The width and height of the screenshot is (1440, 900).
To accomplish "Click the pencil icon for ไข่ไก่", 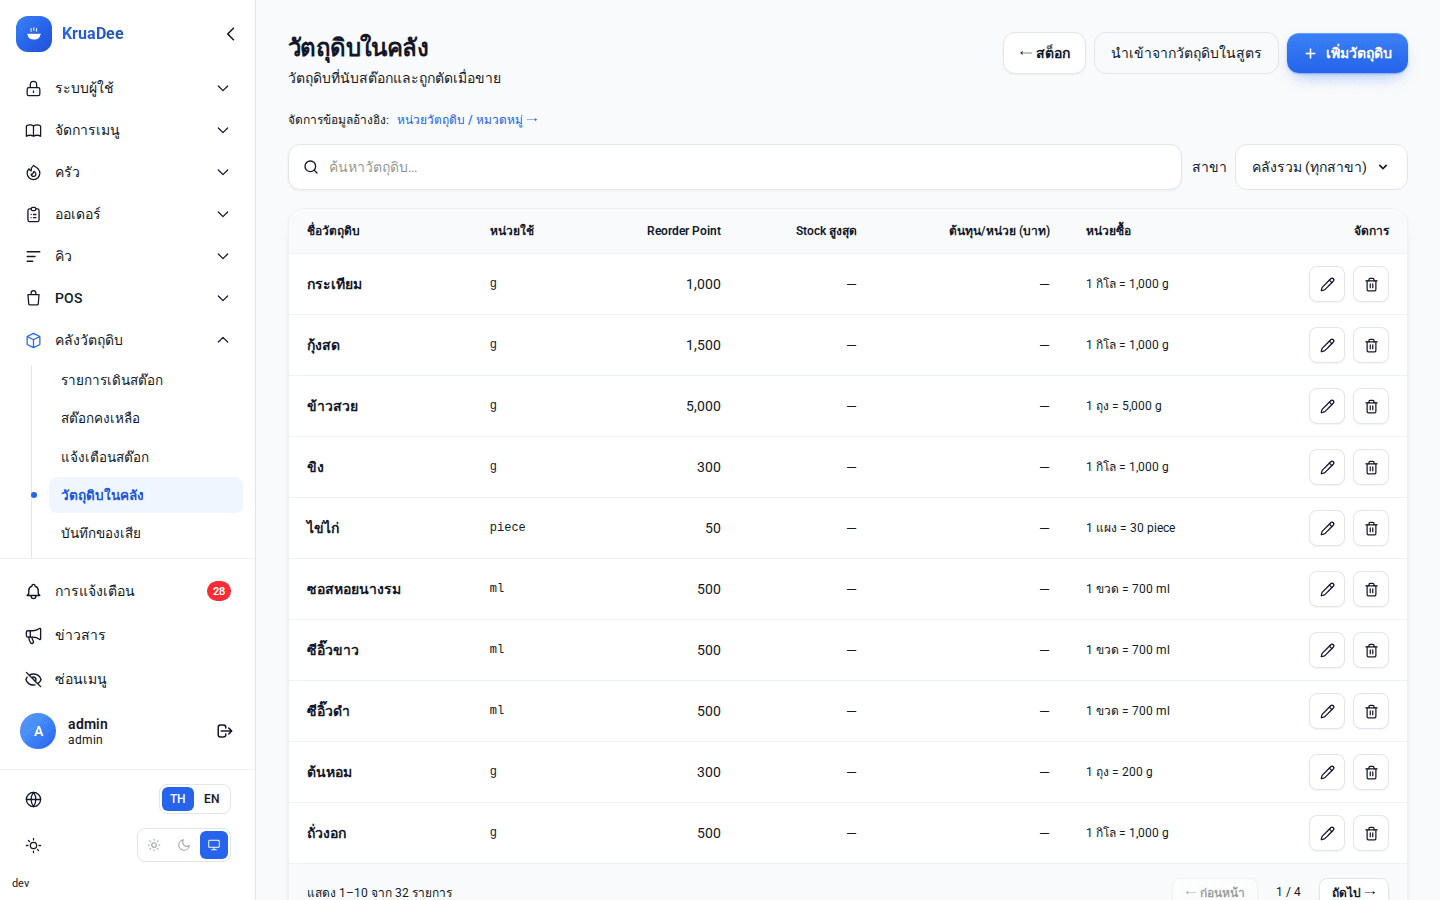I will point(1327,528).
